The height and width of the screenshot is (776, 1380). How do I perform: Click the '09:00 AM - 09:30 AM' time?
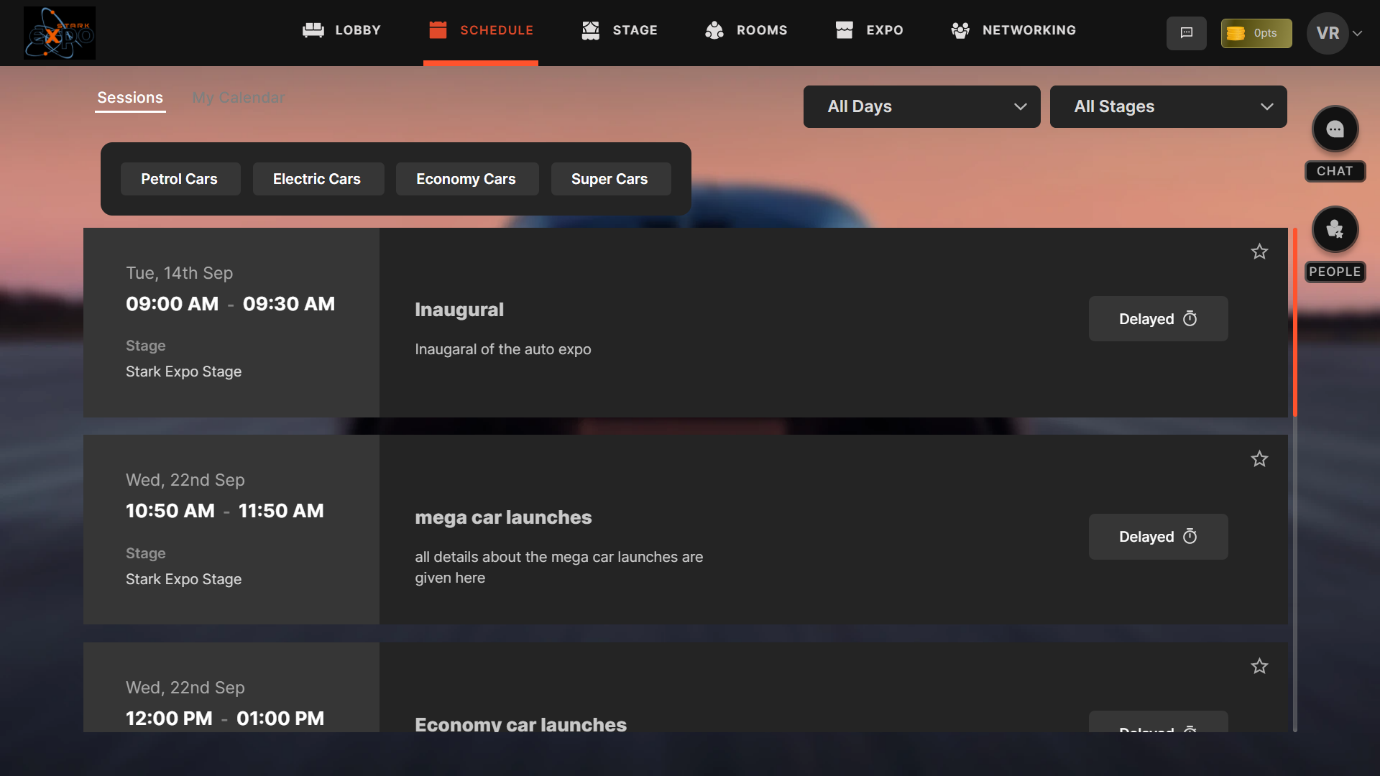coord(230,304)
